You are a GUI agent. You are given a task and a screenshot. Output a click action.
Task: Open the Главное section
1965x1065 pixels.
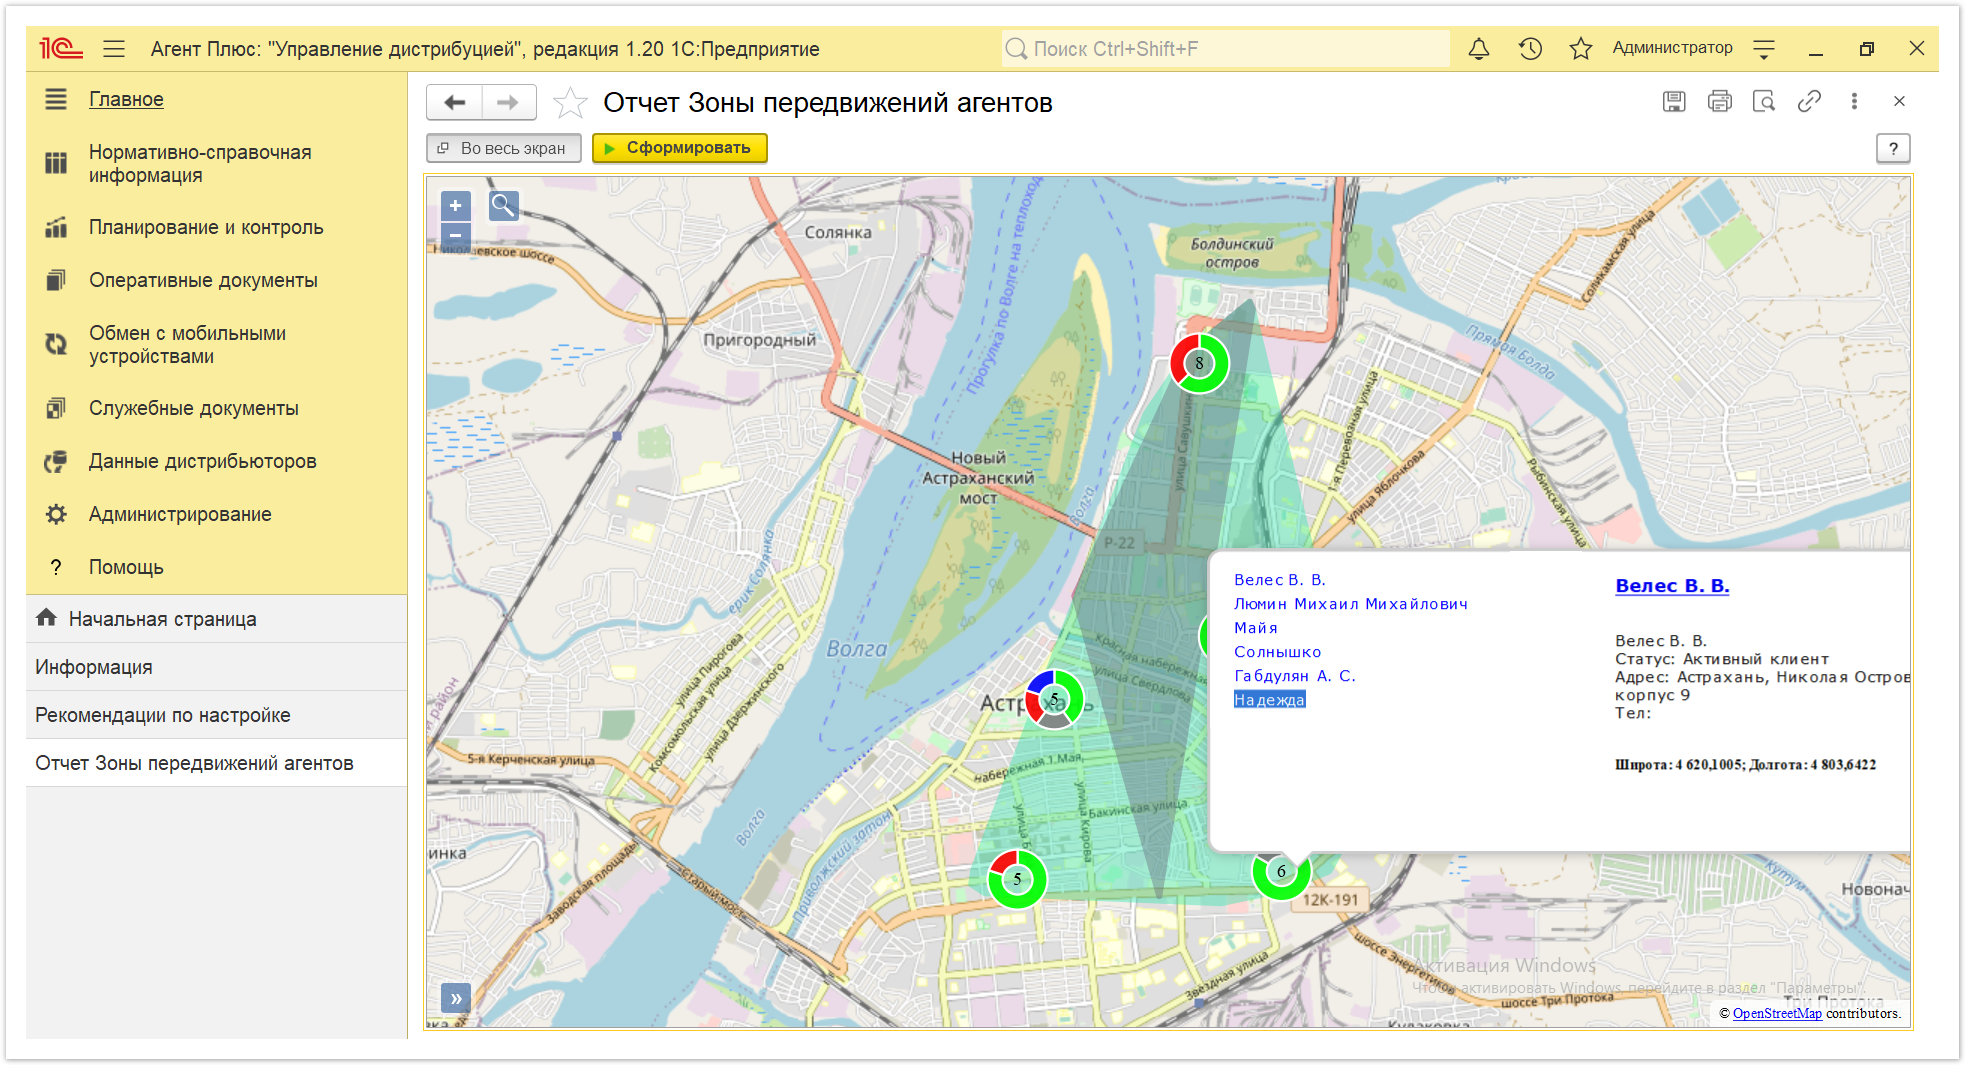point(126,99)
